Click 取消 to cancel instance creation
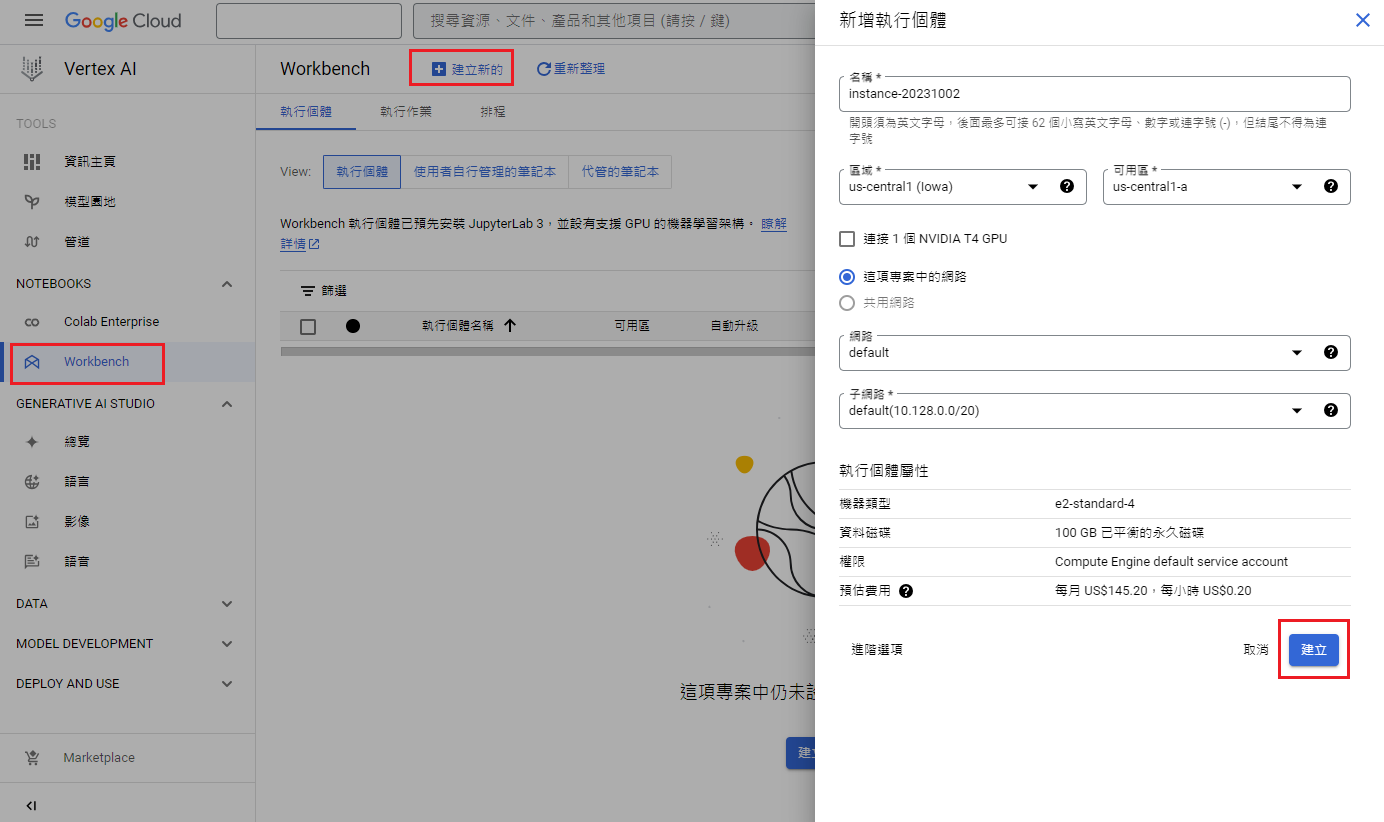Viewport: 1384px width, 822px height. [1256, 650]
